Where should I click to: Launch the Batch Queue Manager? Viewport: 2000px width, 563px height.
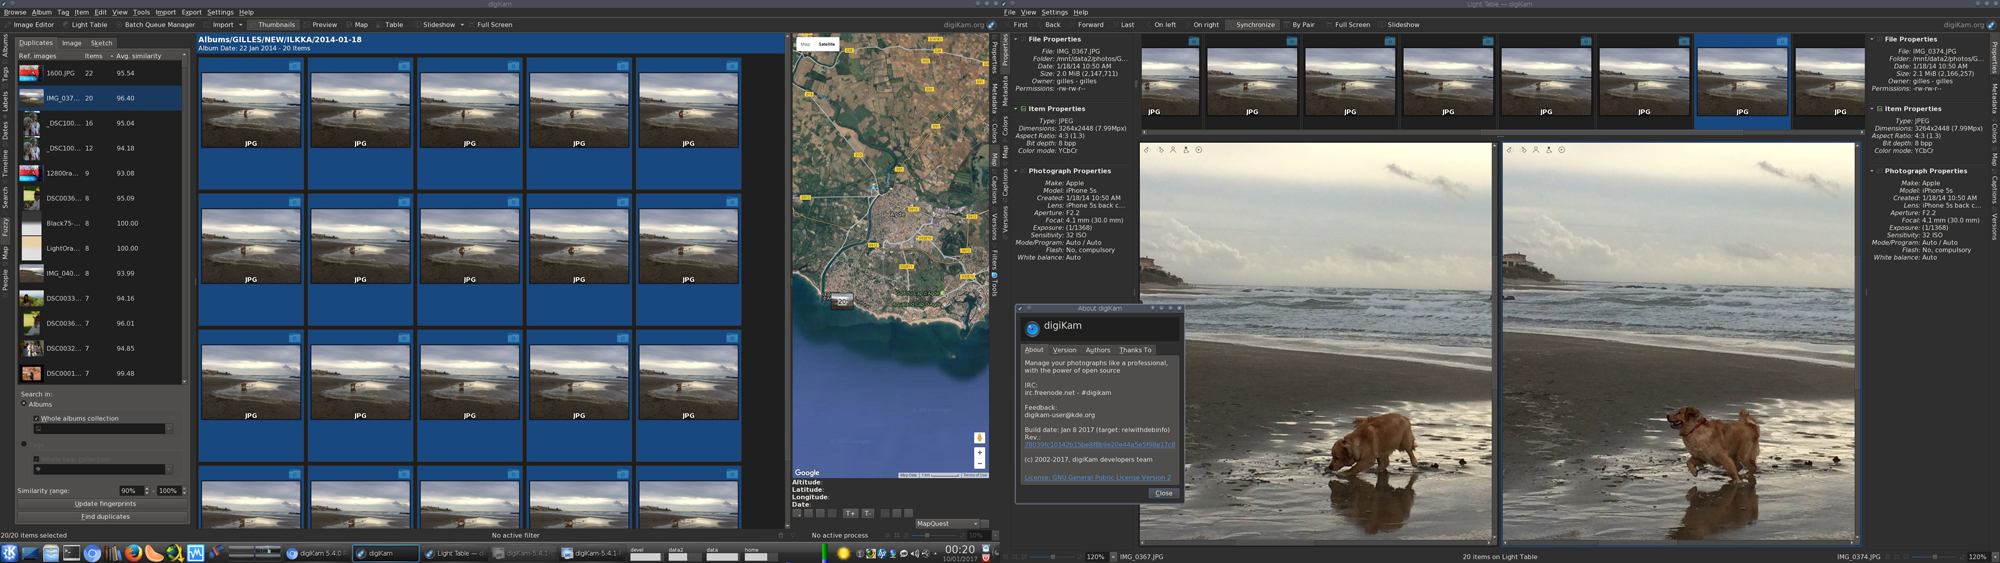pyautogui.click(x=155, y=25)
